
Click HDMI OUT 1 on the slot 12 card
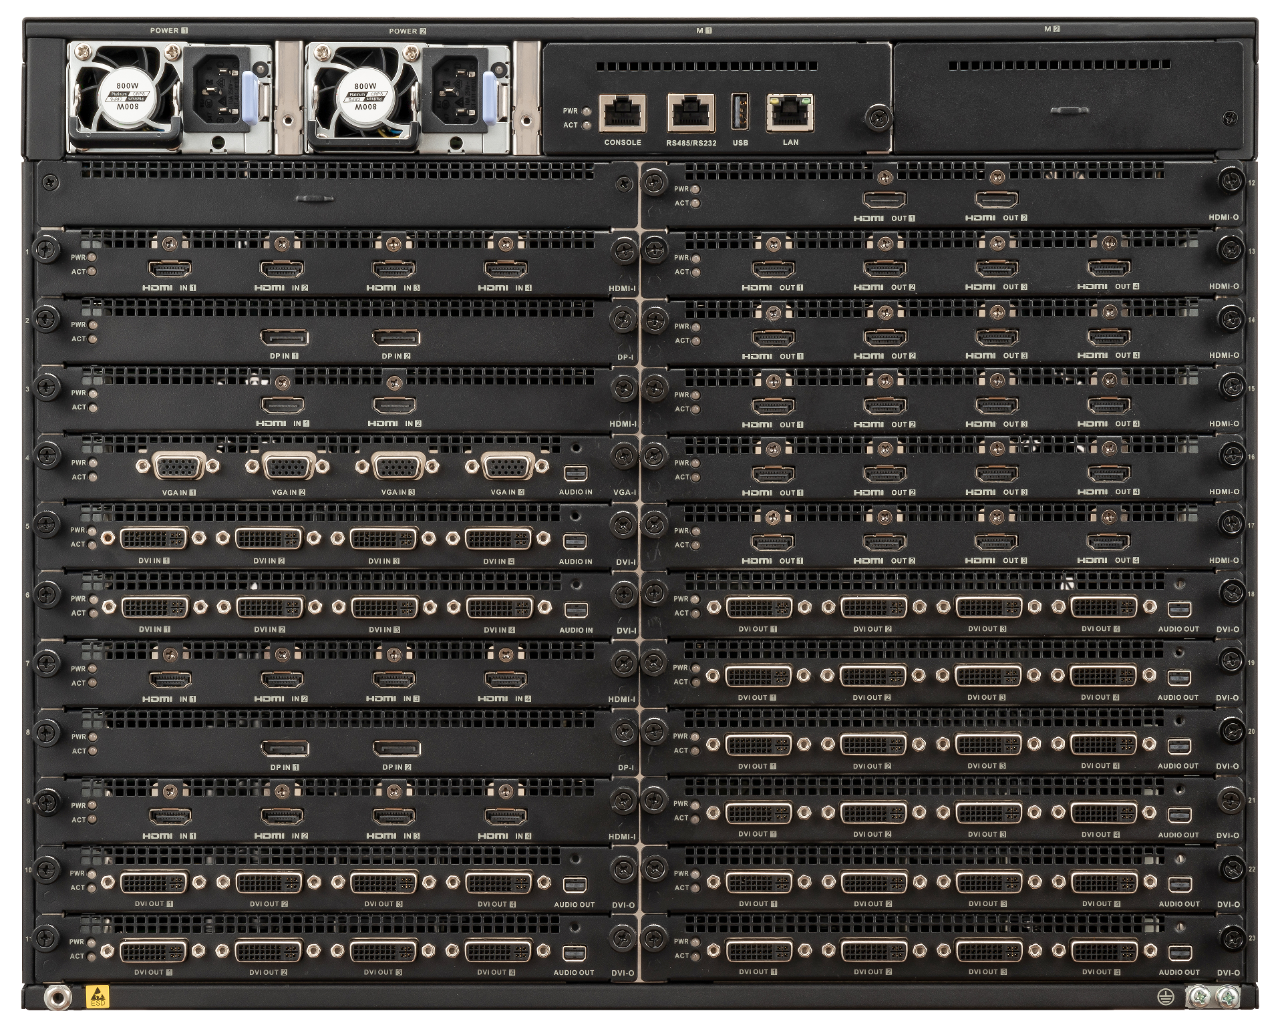coord(885,200)
